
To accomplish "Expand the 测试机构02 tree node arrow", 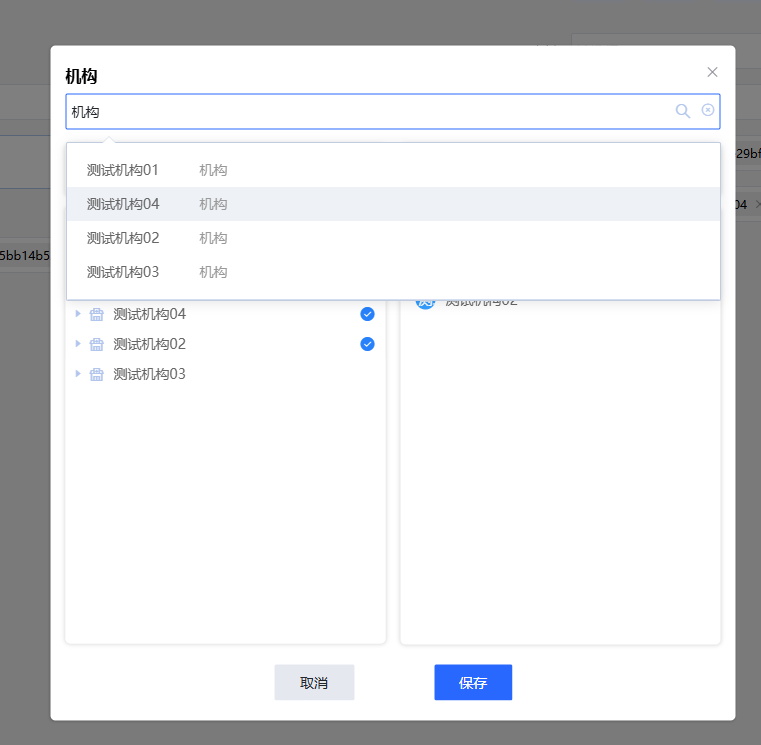I will click(78, 344).
